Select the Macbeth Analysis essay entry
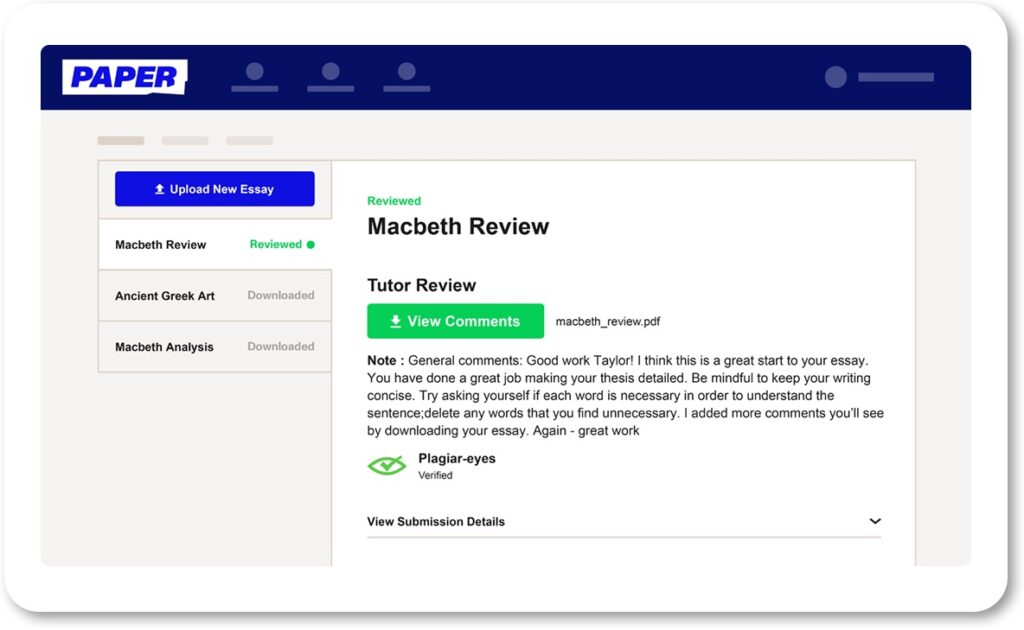Viewport: 1024px width, 630px height. (x=164, y=347)
